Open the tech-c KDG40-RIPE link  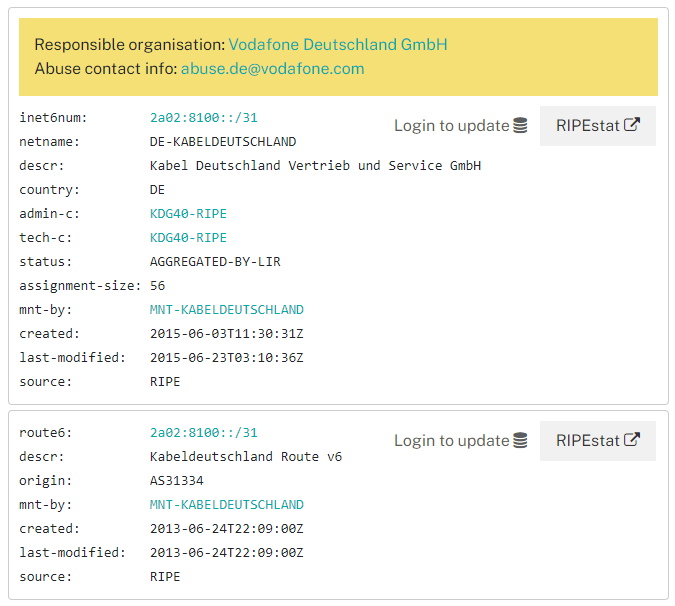188,238
